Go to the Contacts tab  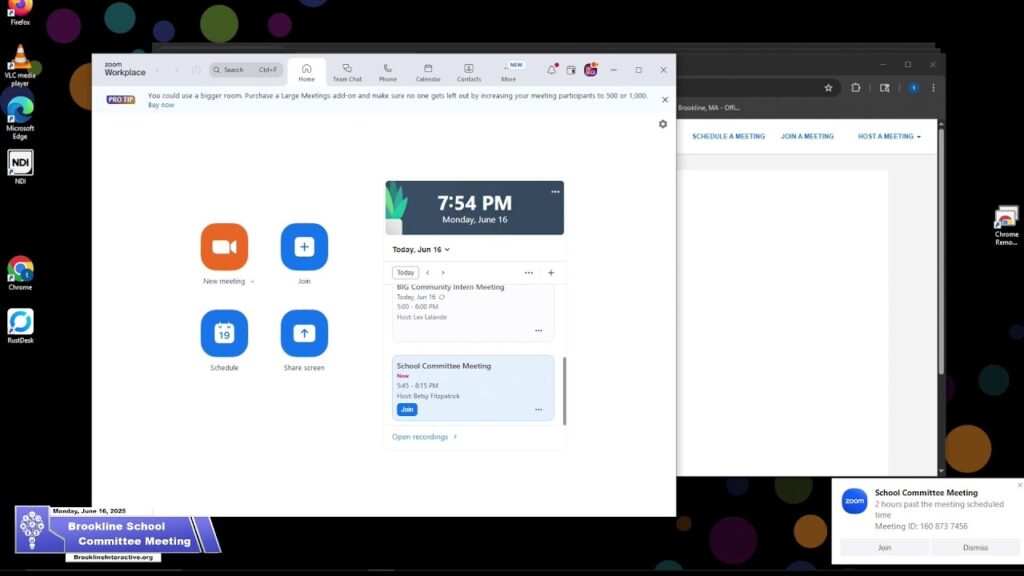(468, 72)
